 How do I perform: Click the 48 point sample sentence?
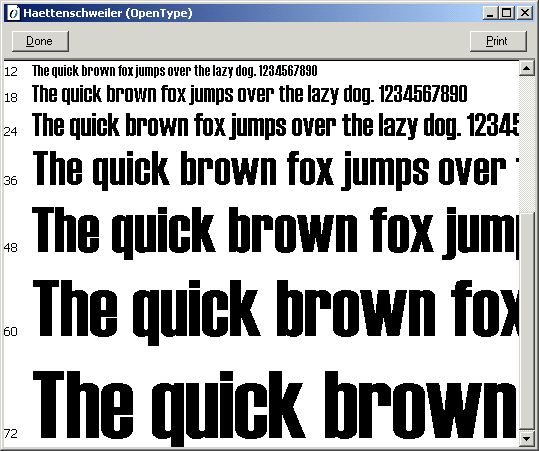(275, 233)
